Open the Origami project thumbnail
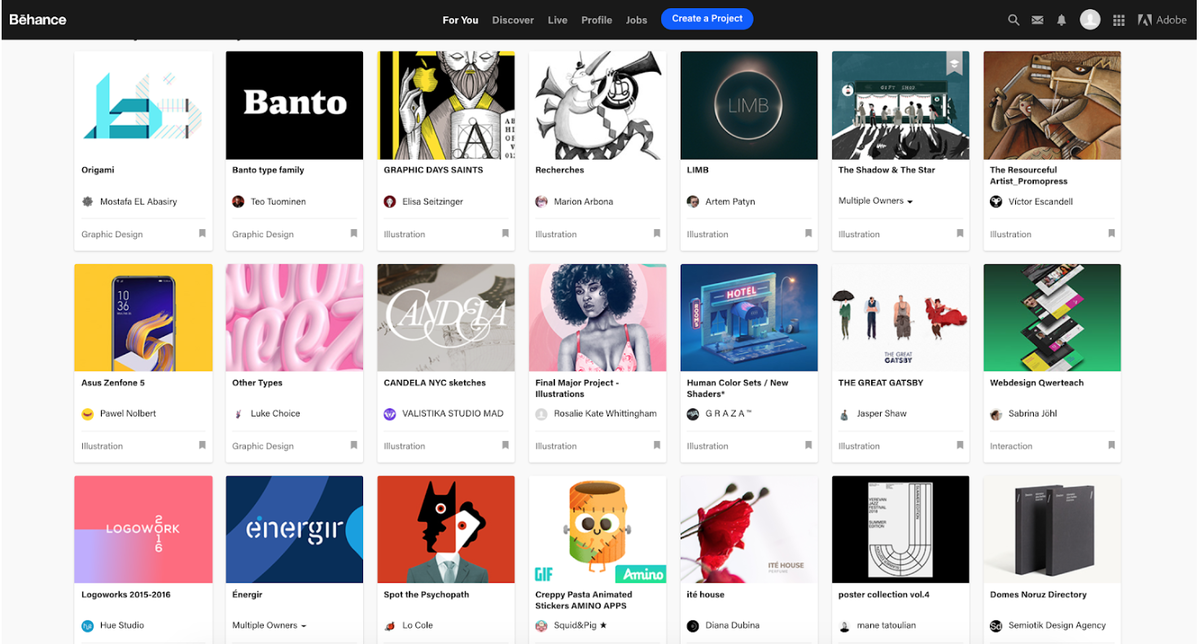This screenshot has width=1200, height=644. (143, 105)
